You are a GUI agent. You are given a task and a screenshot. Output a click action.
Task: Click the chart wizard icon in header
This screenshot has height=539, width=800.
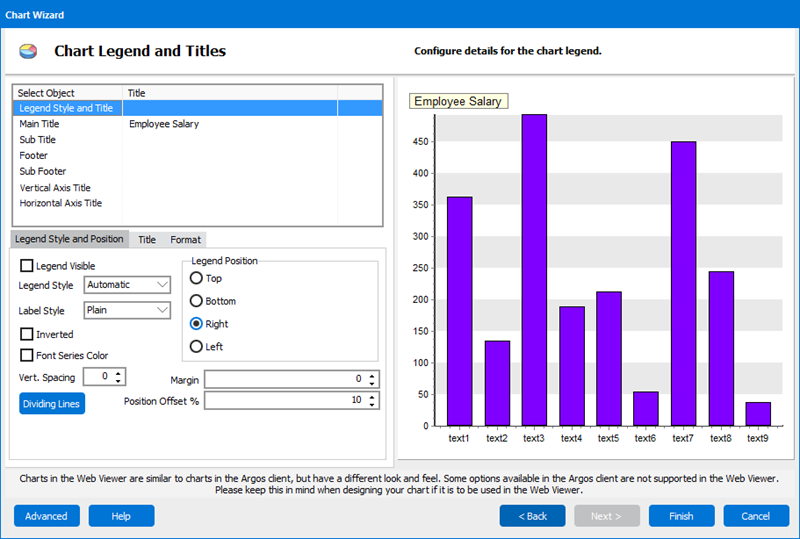coord(28,51)
